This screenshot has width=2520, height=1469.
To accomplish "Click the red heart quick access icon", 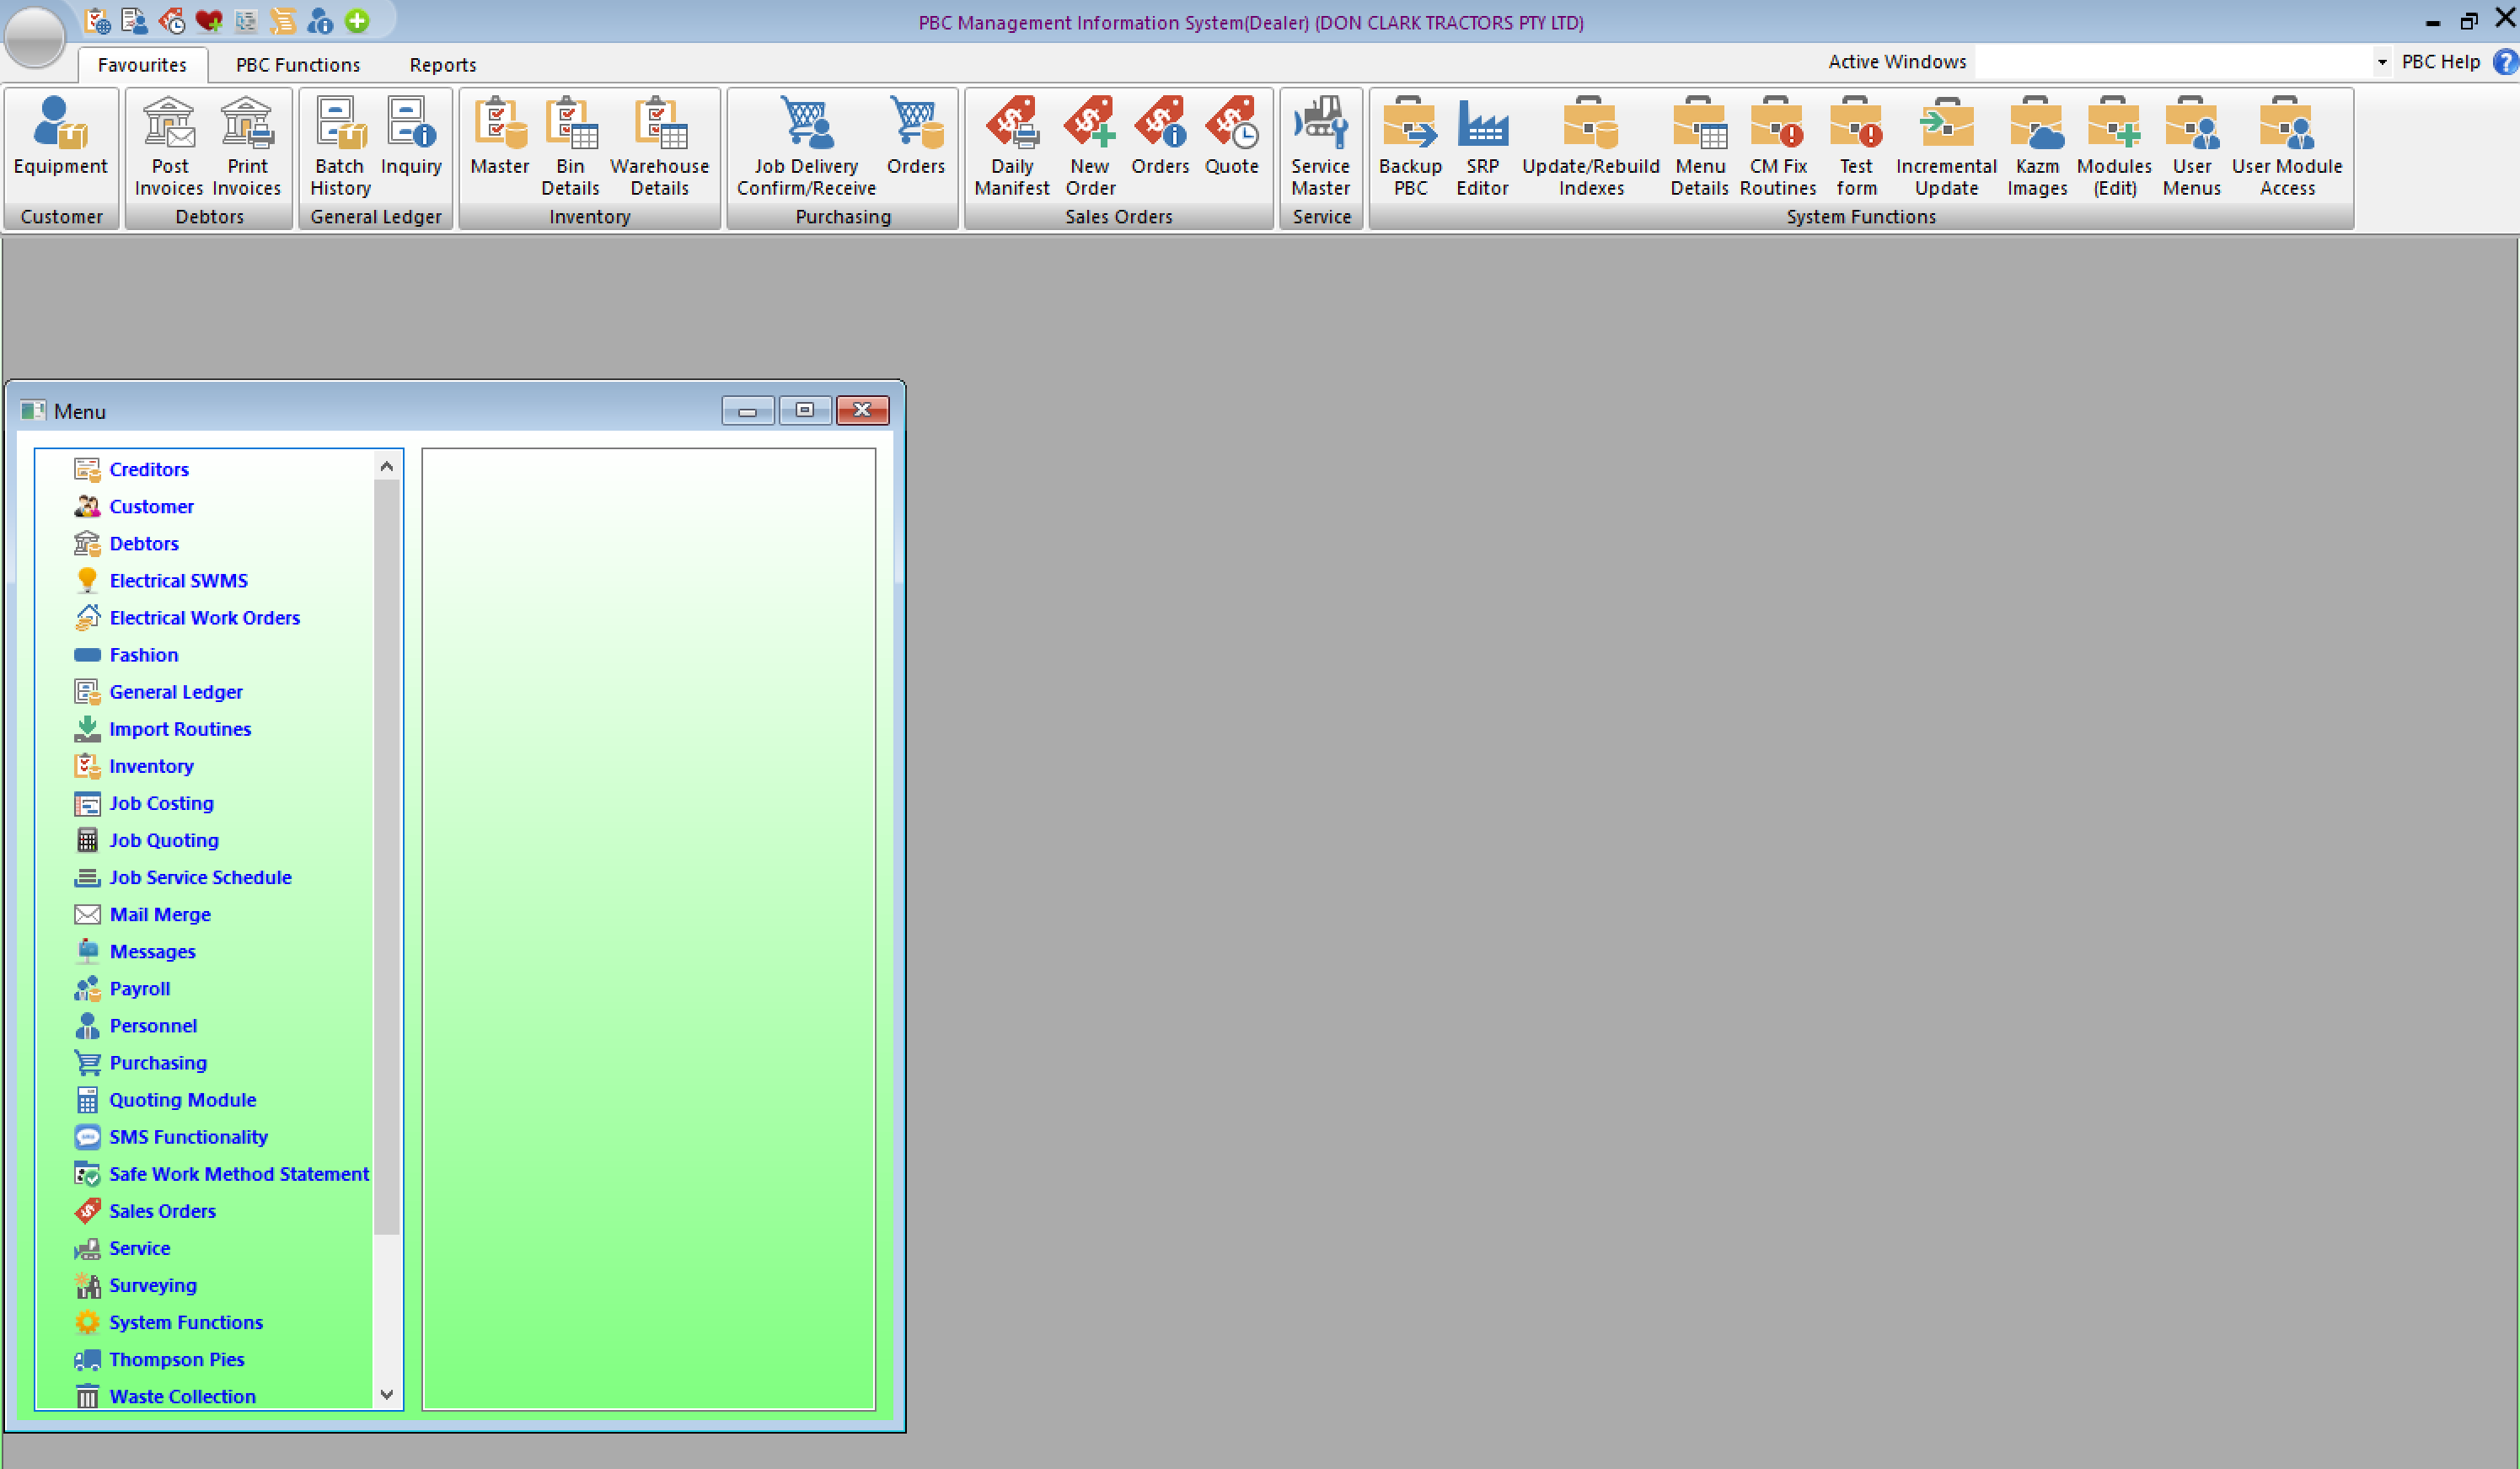I will click(x=209, y=21).
